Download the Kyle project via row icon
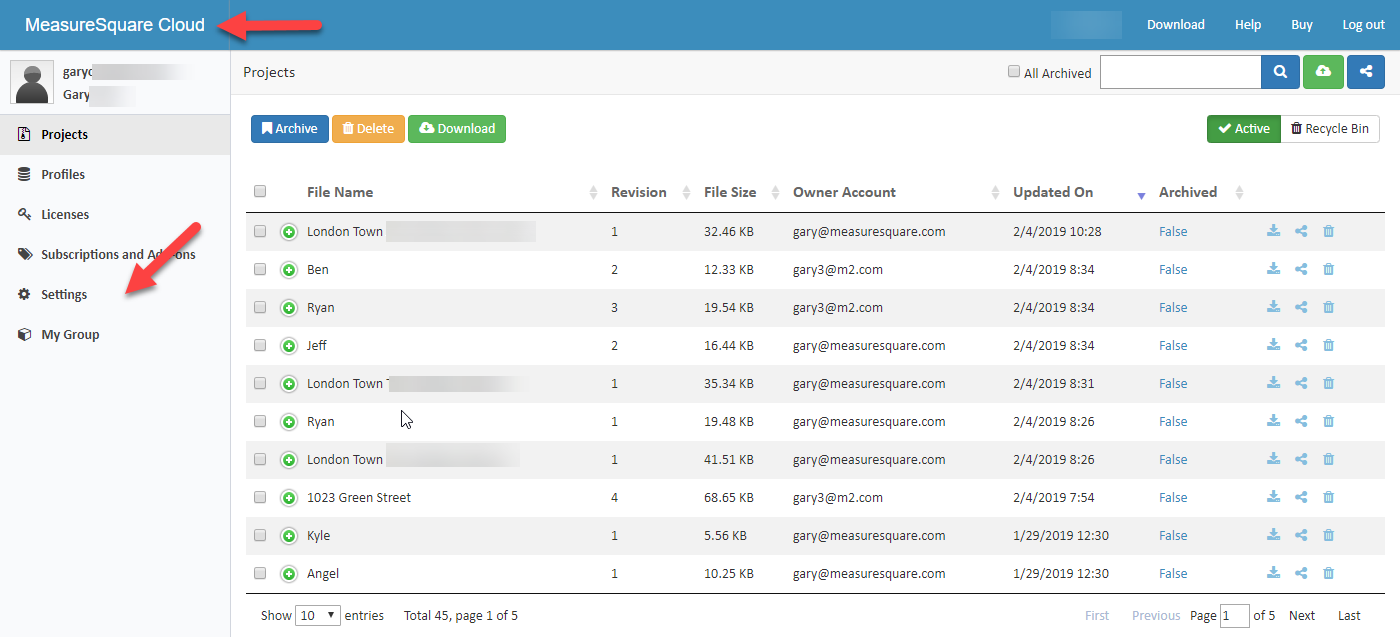Viewport: 1400px width, 637px height. tap(1273, 535)
